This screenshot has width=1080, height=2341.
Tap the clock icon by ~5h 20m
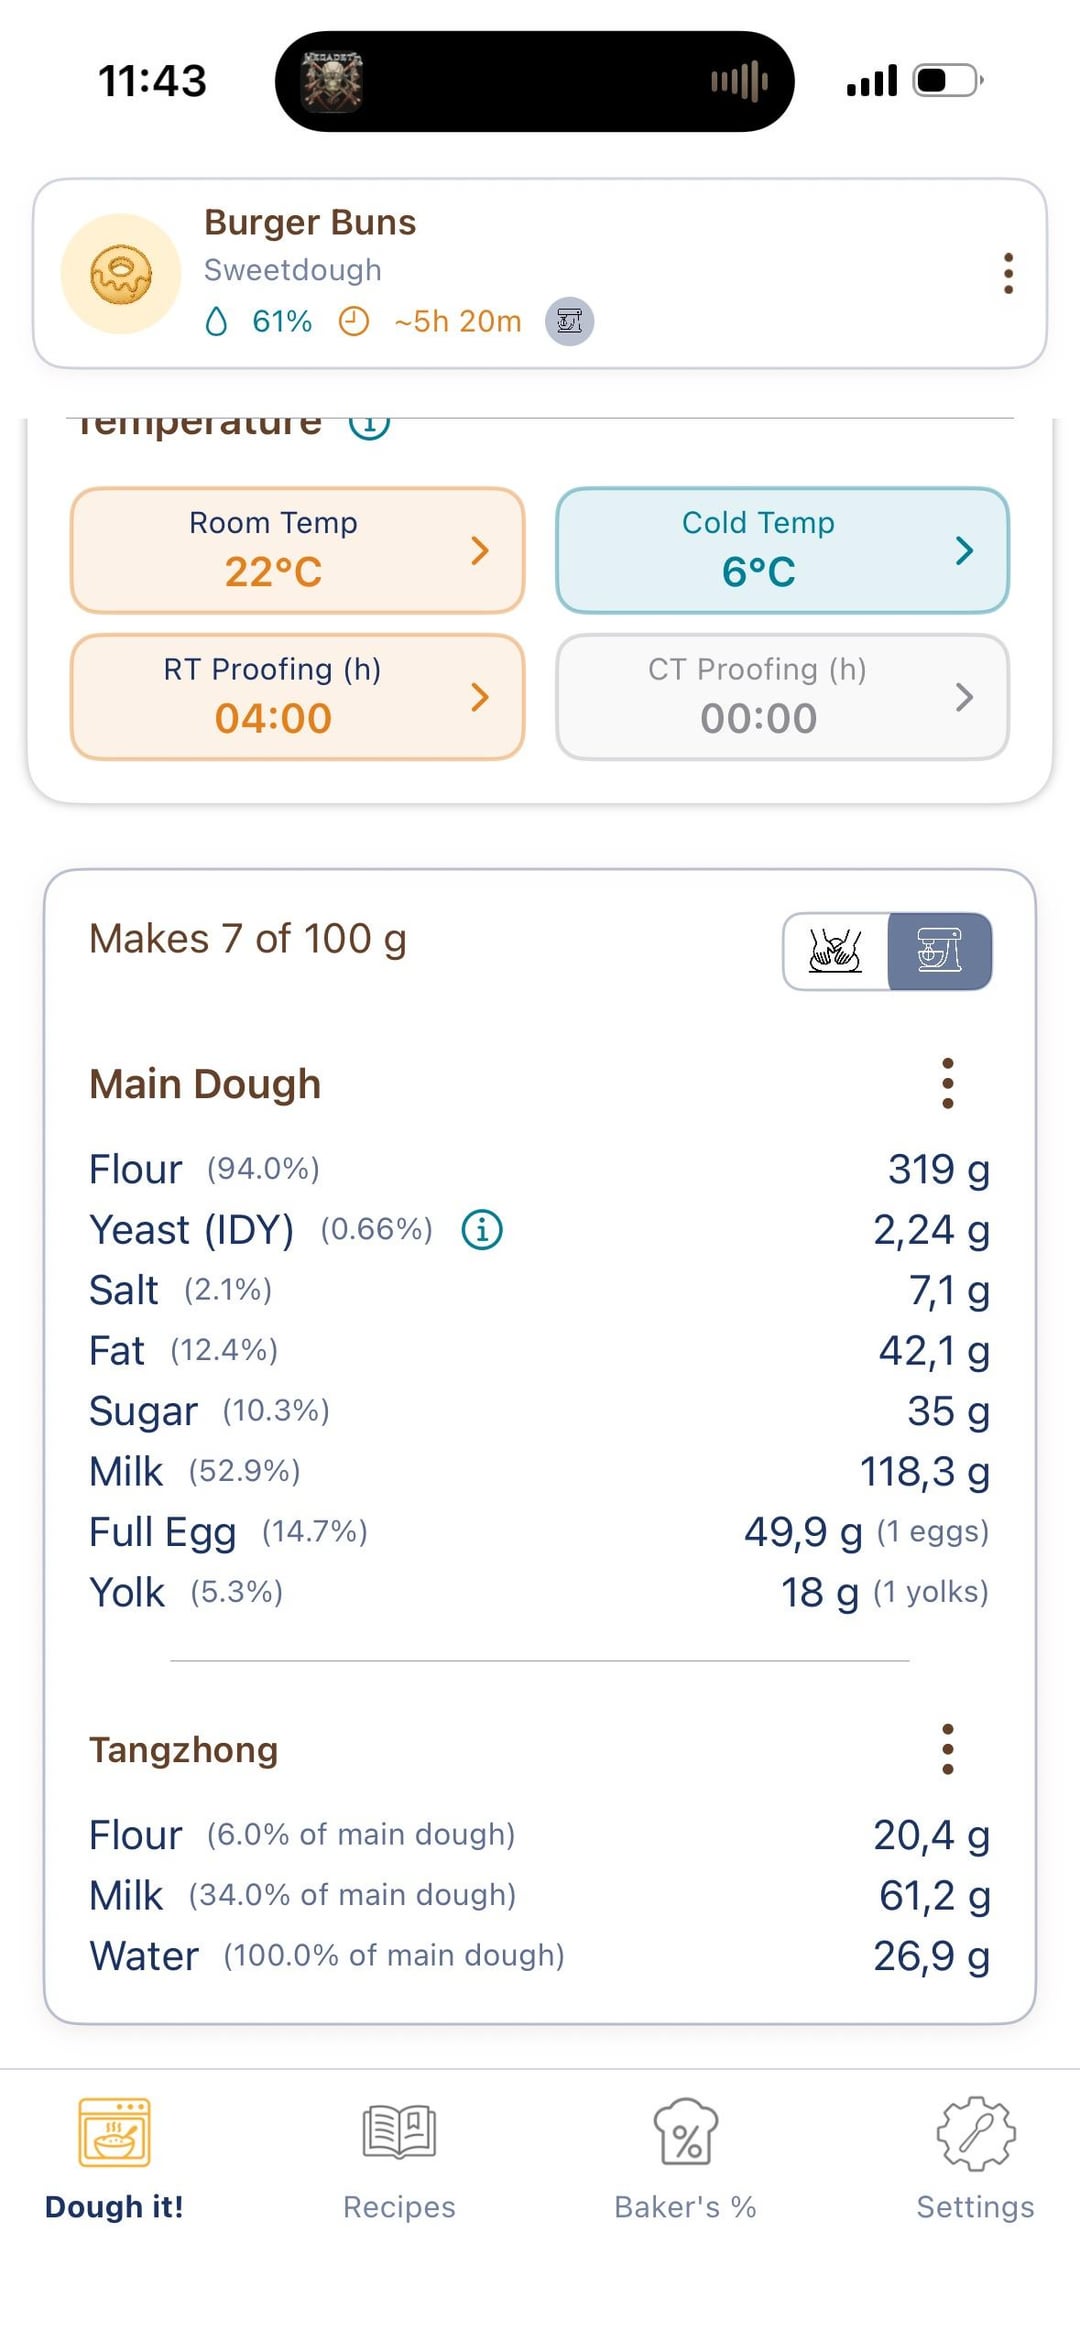coord(354,321)
